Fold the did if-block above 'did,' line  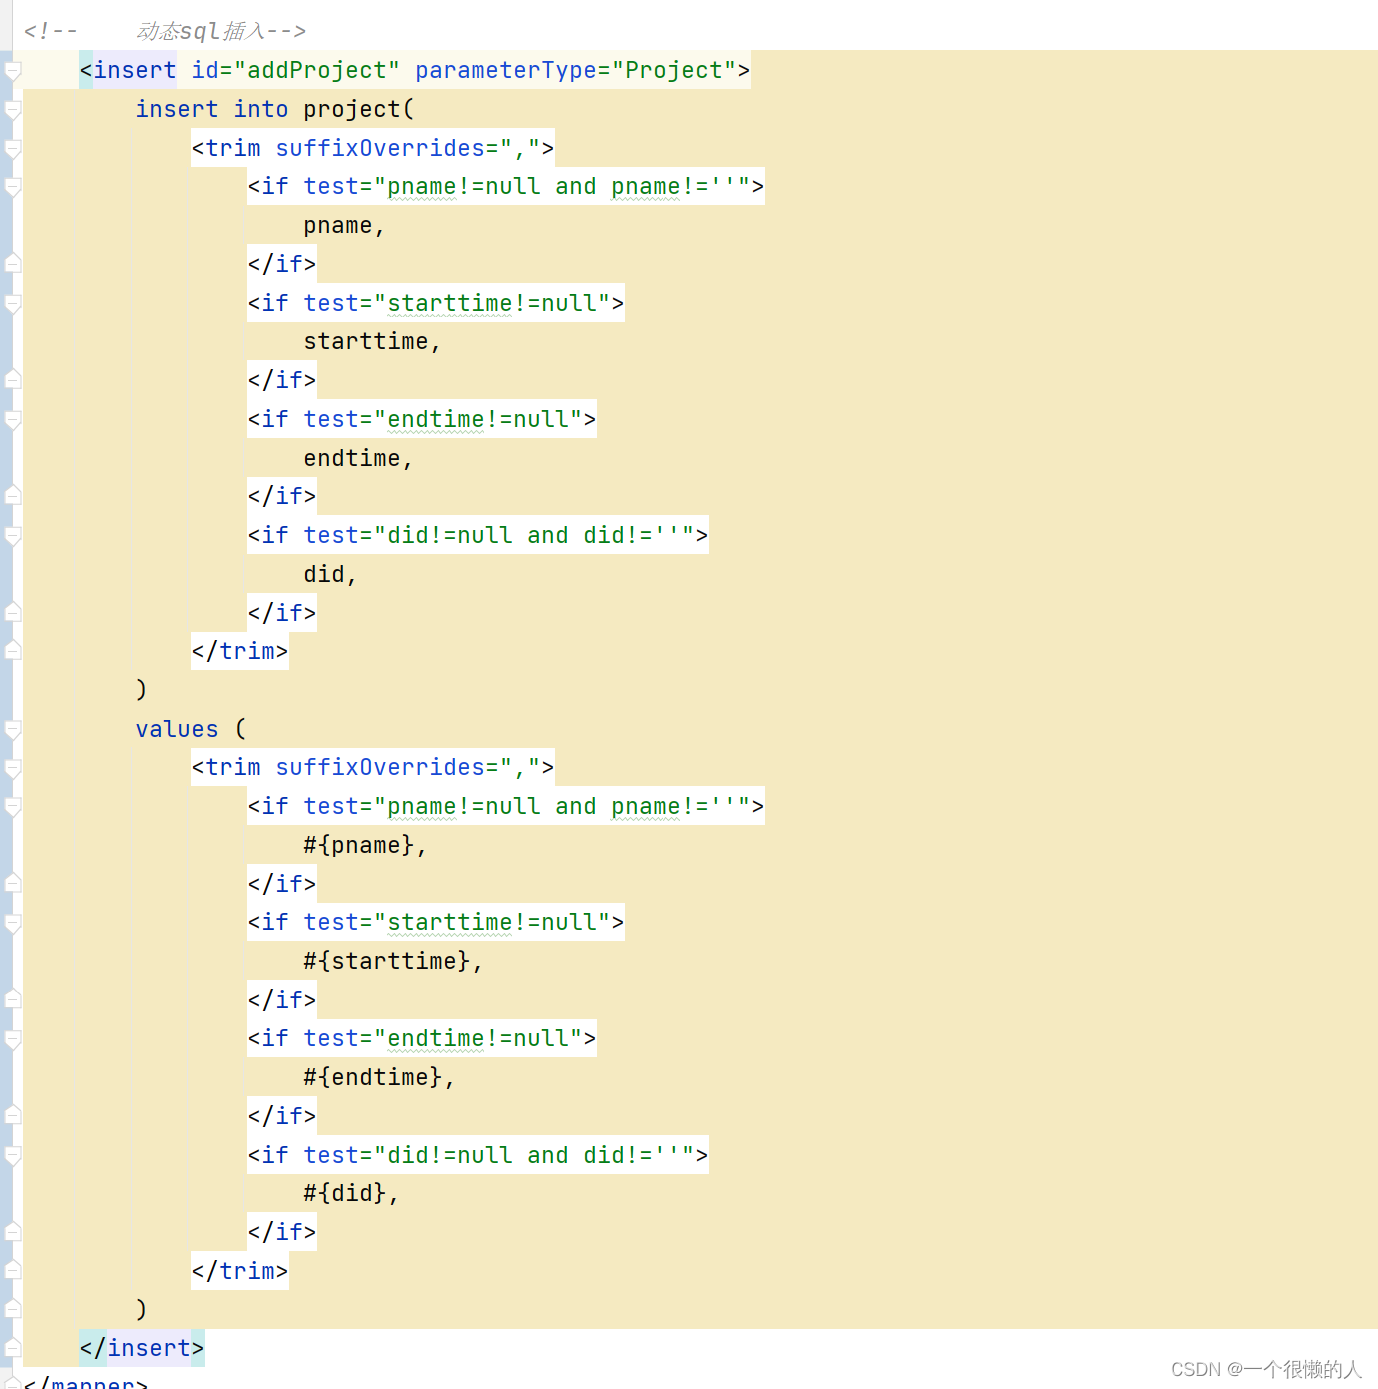[12, 536]
